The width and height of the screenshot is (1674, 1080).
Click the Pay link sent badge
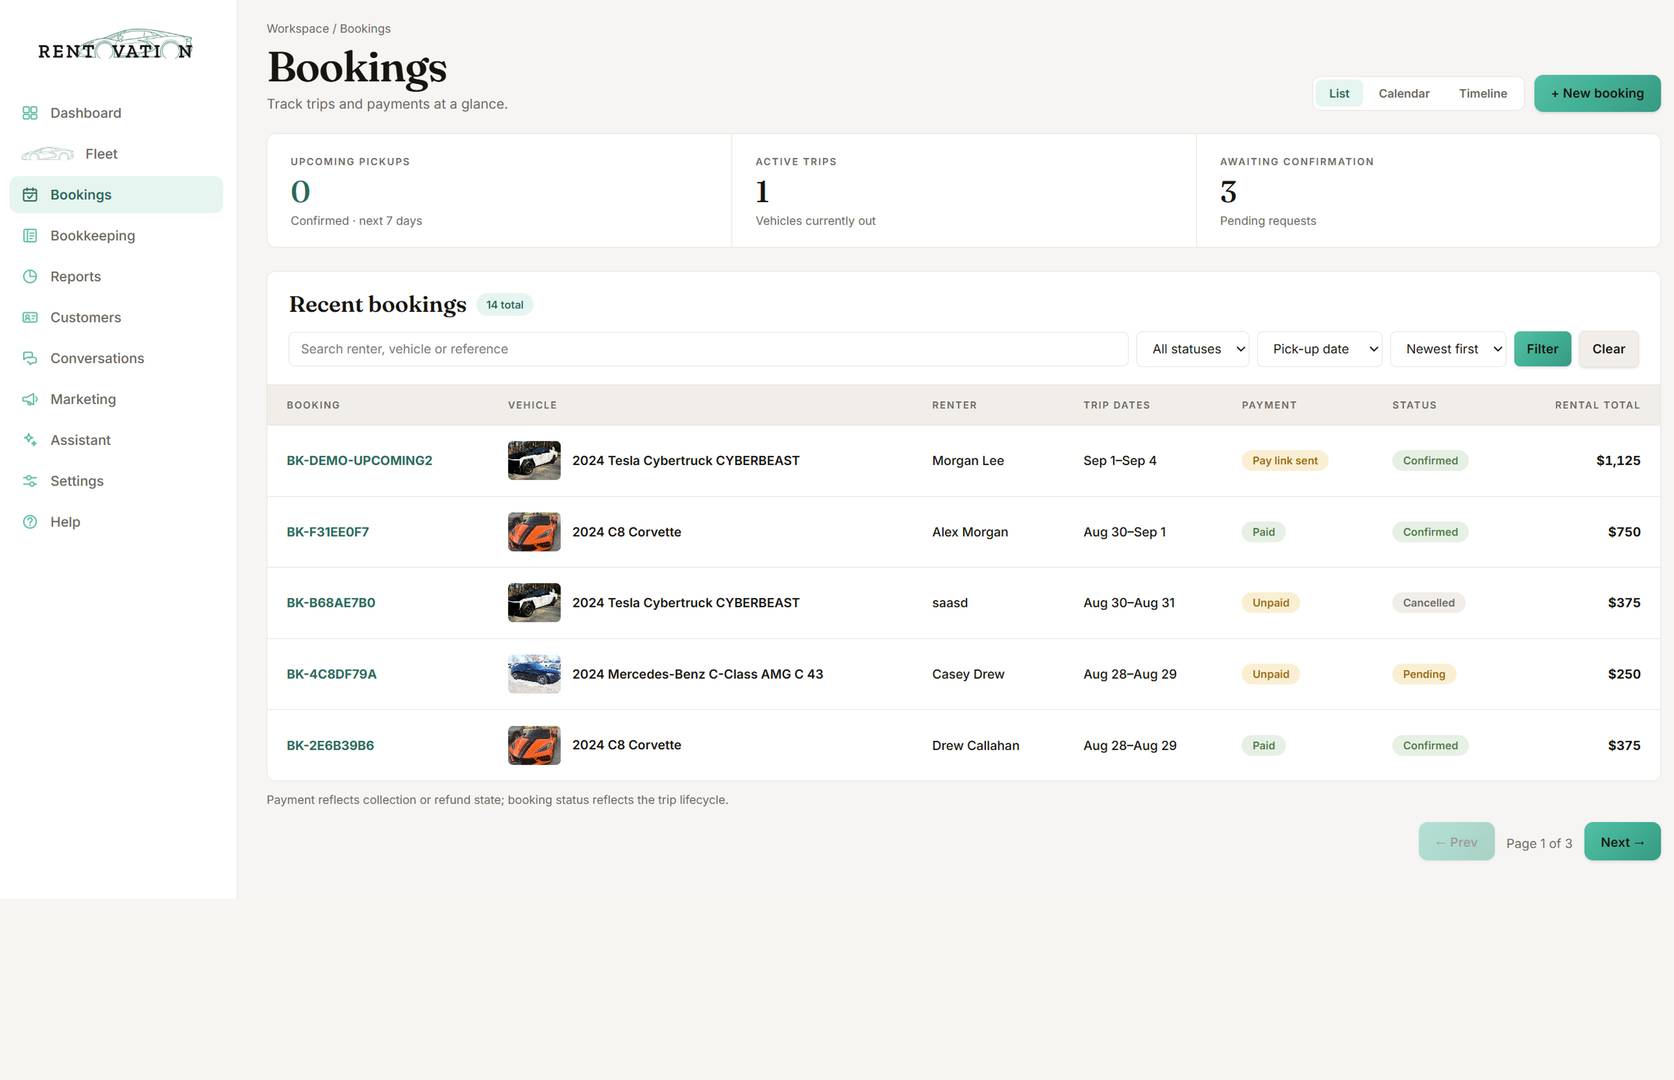1285,461
